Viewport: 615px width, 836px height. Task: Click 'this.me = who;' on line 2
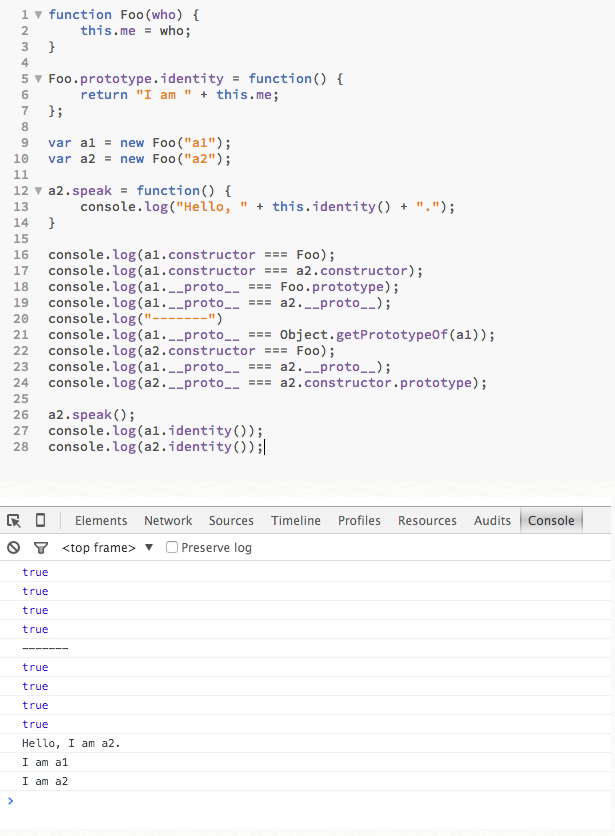[x=135, y=31]
